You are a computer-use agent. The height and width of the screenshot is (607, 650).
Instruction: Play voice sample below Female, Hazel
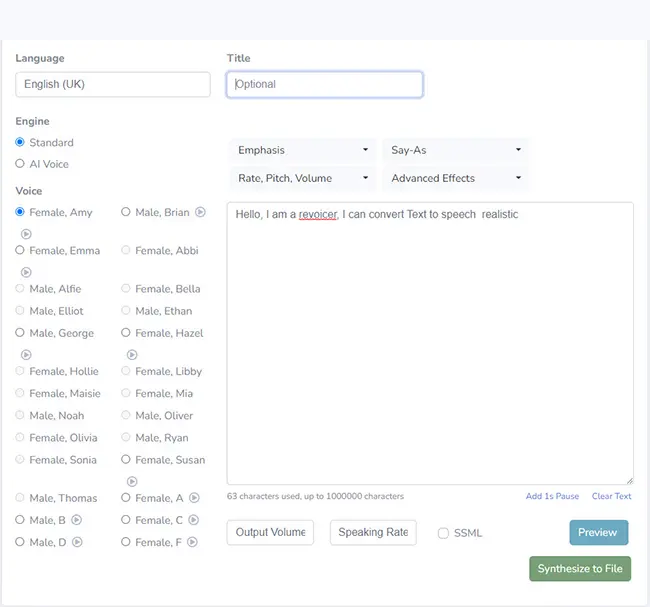pos(132,354)
